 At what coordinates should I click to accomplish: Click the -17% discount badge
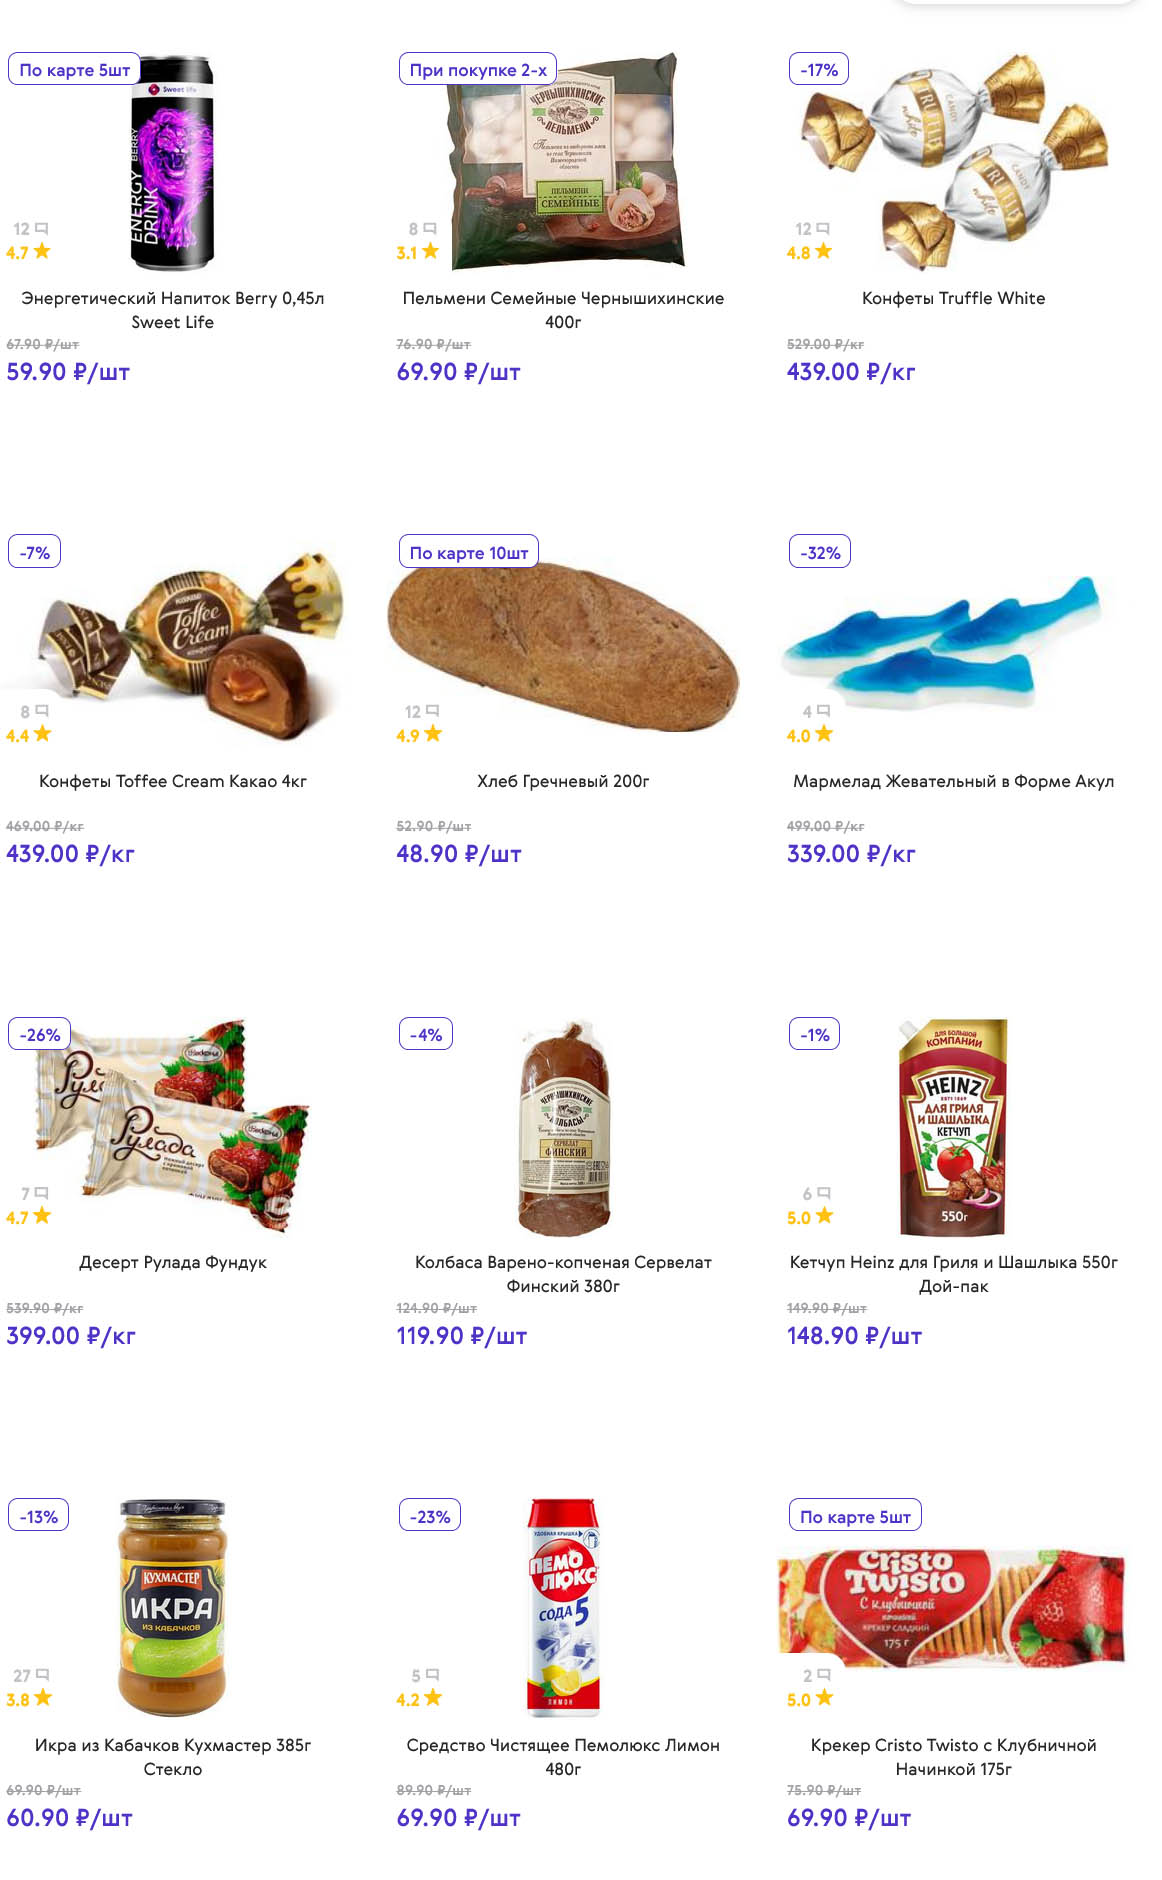819,70
